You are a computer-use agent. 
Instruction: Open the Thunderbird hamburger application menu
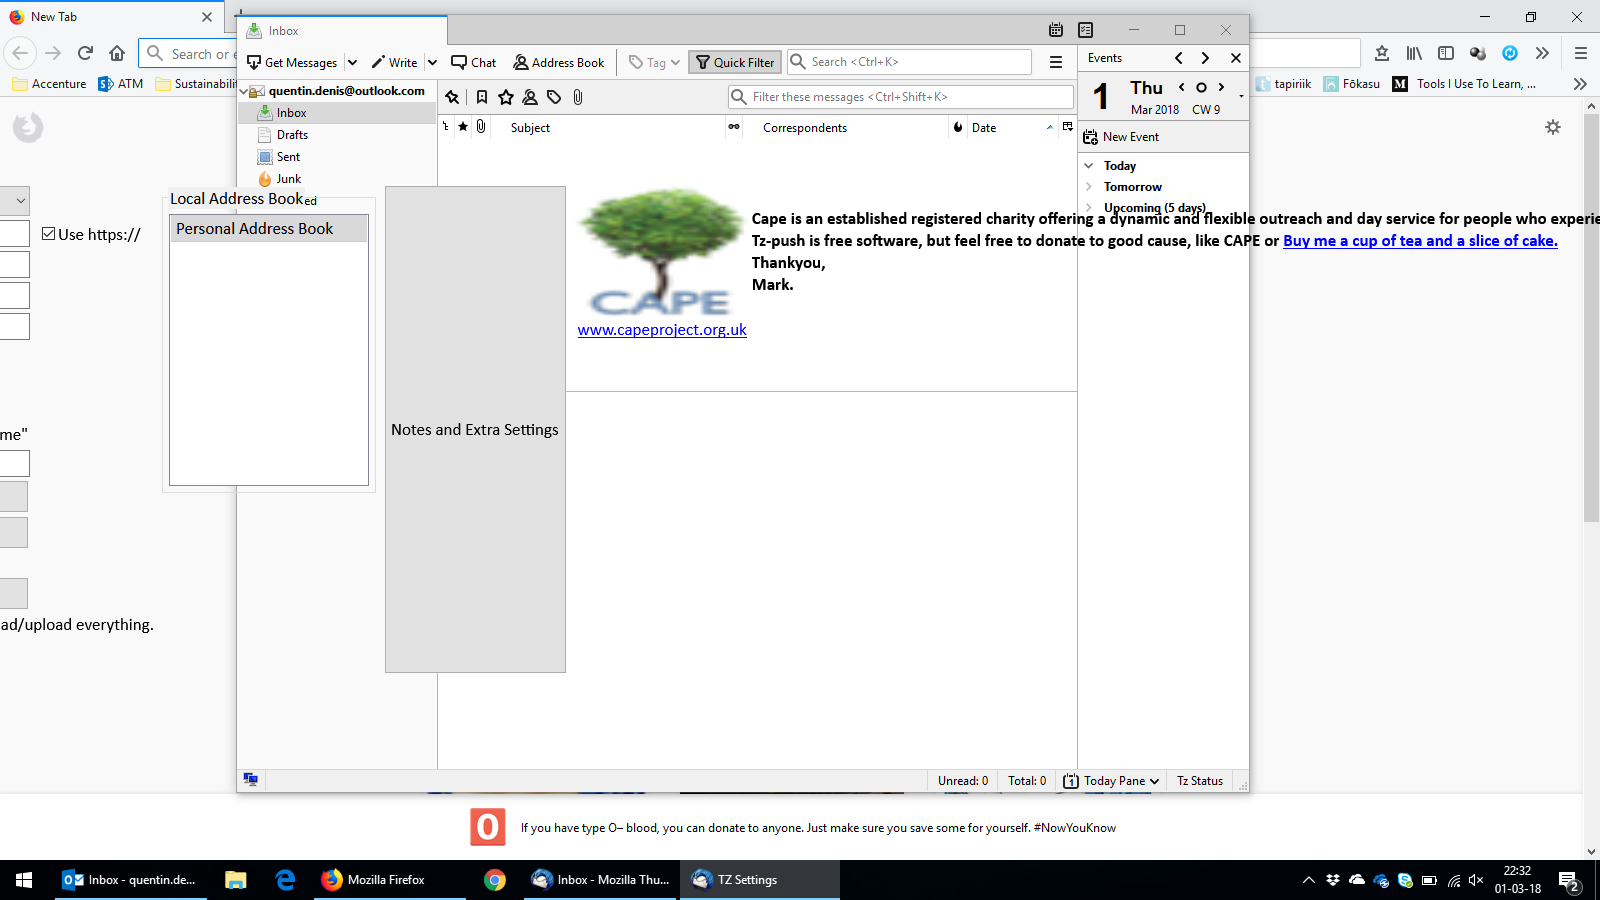(1055, 62)
